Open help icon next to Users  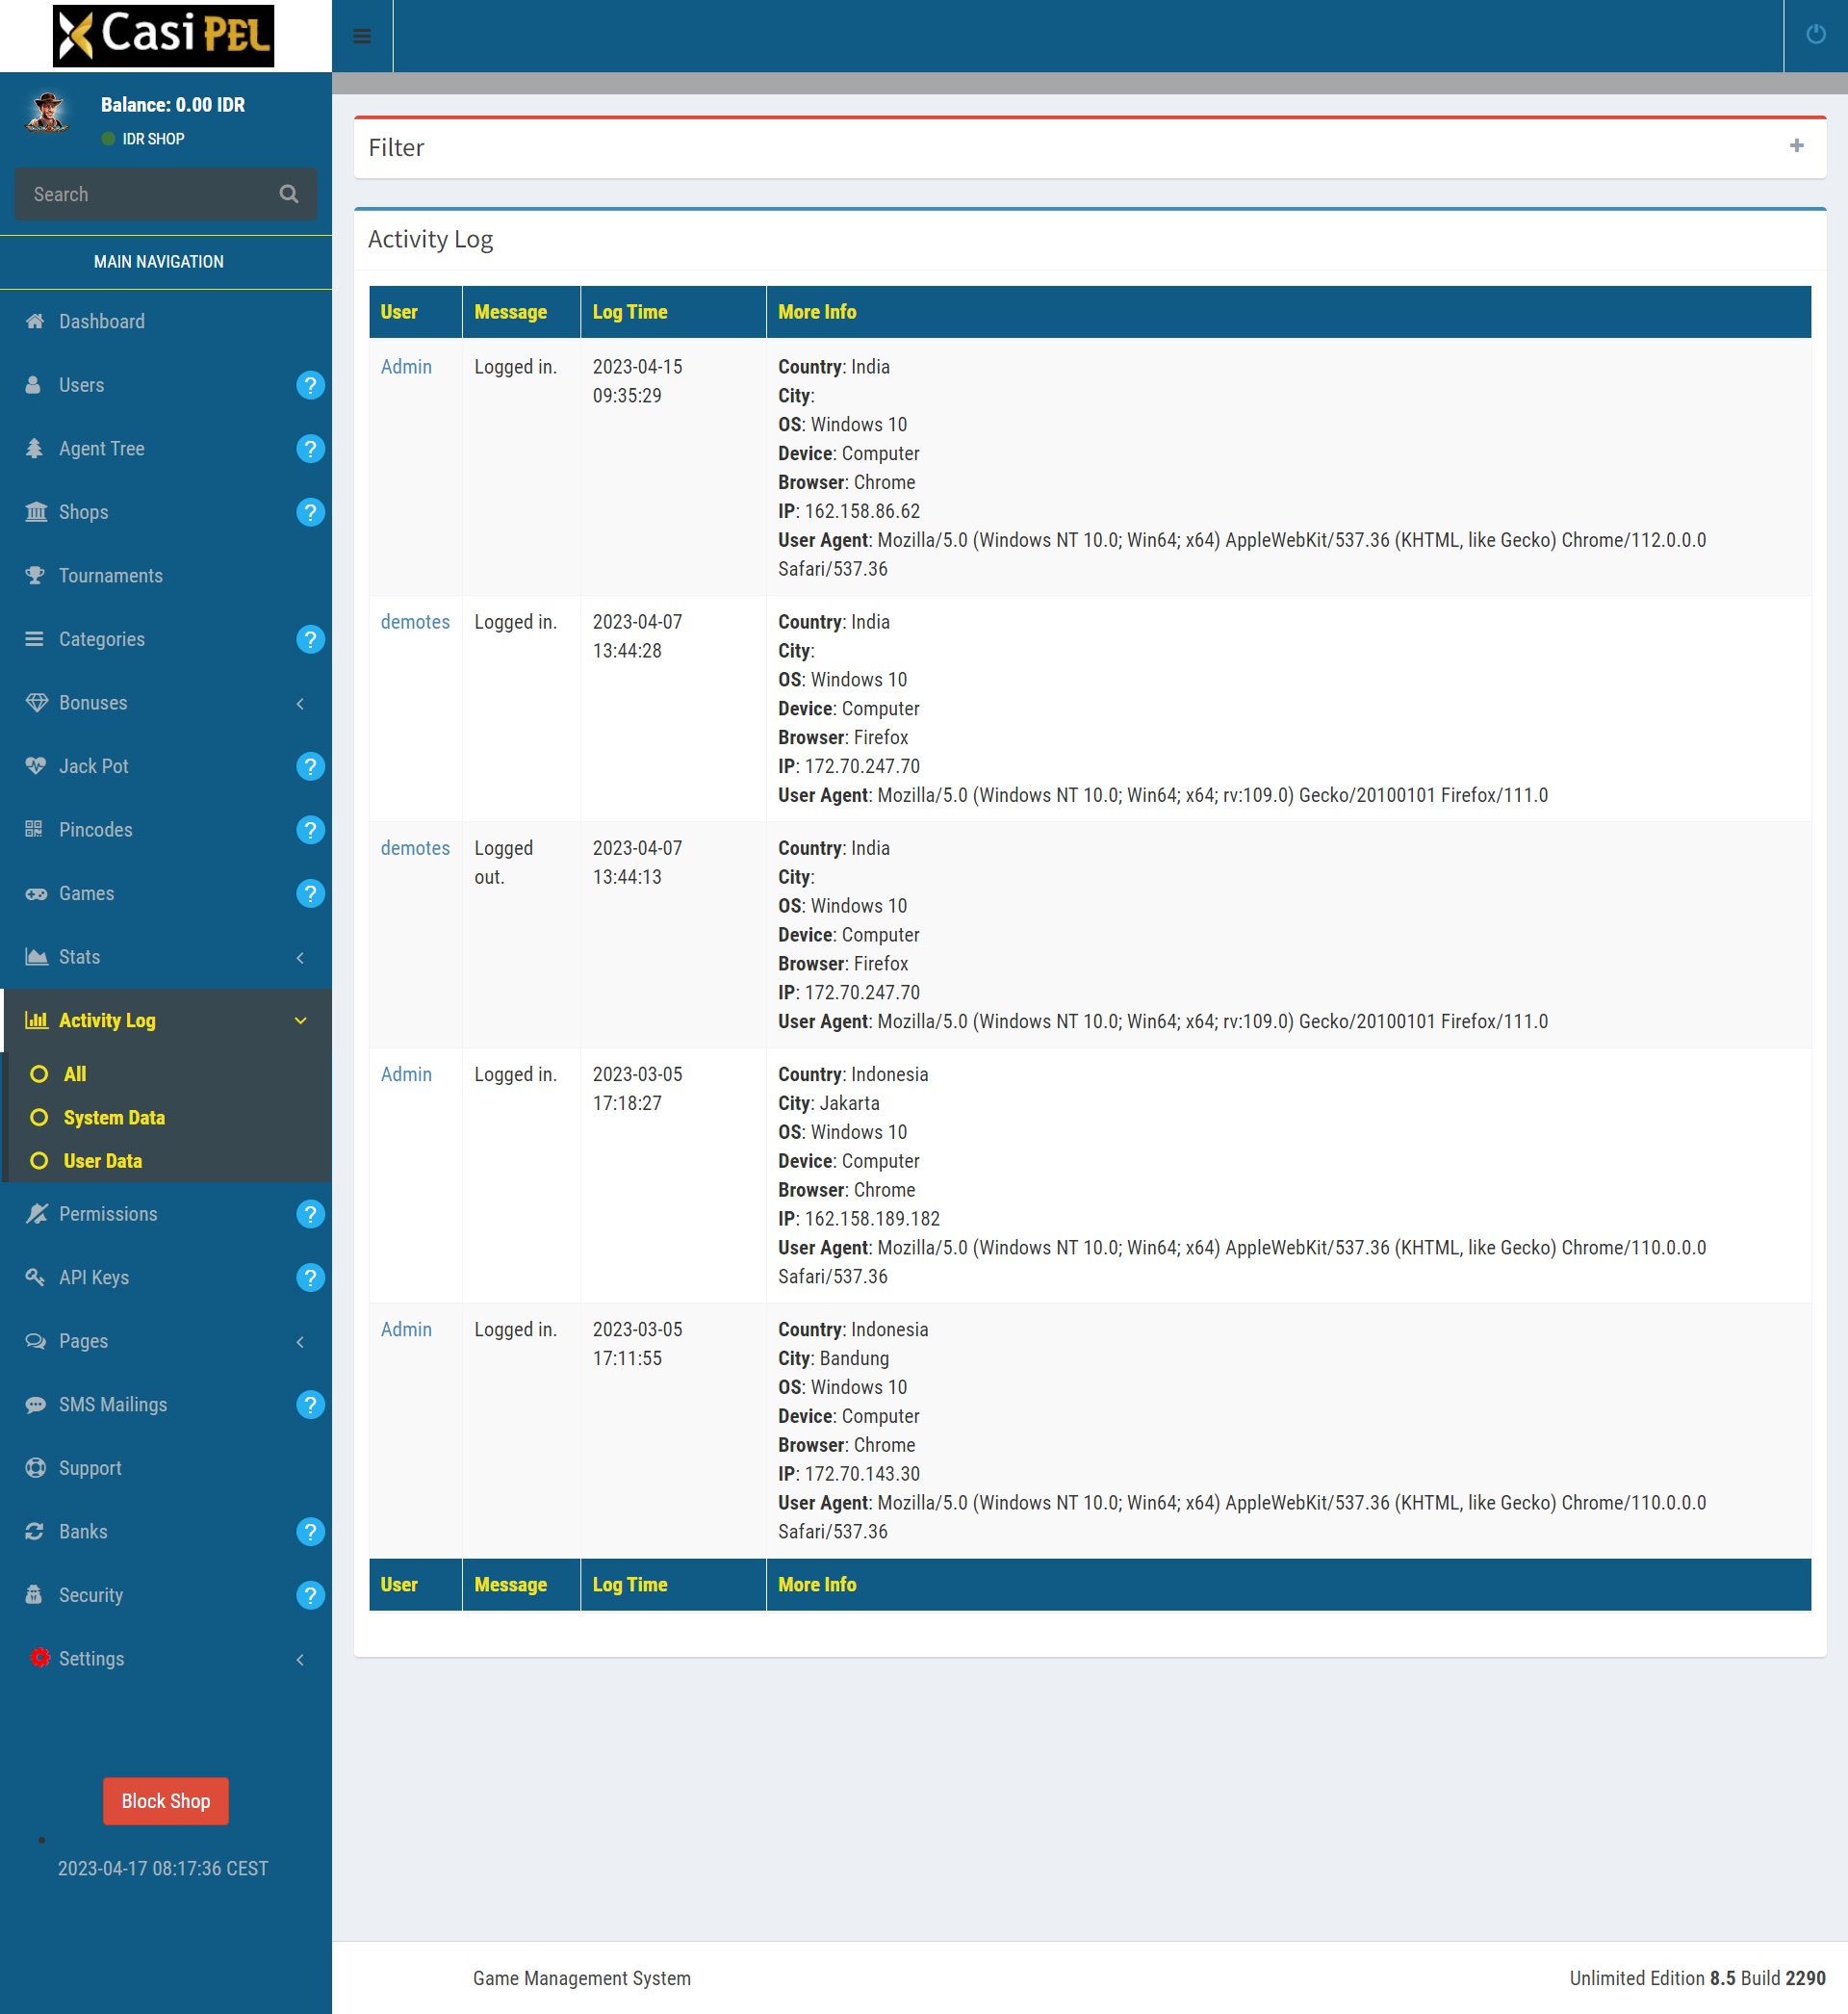pos(310,385)
